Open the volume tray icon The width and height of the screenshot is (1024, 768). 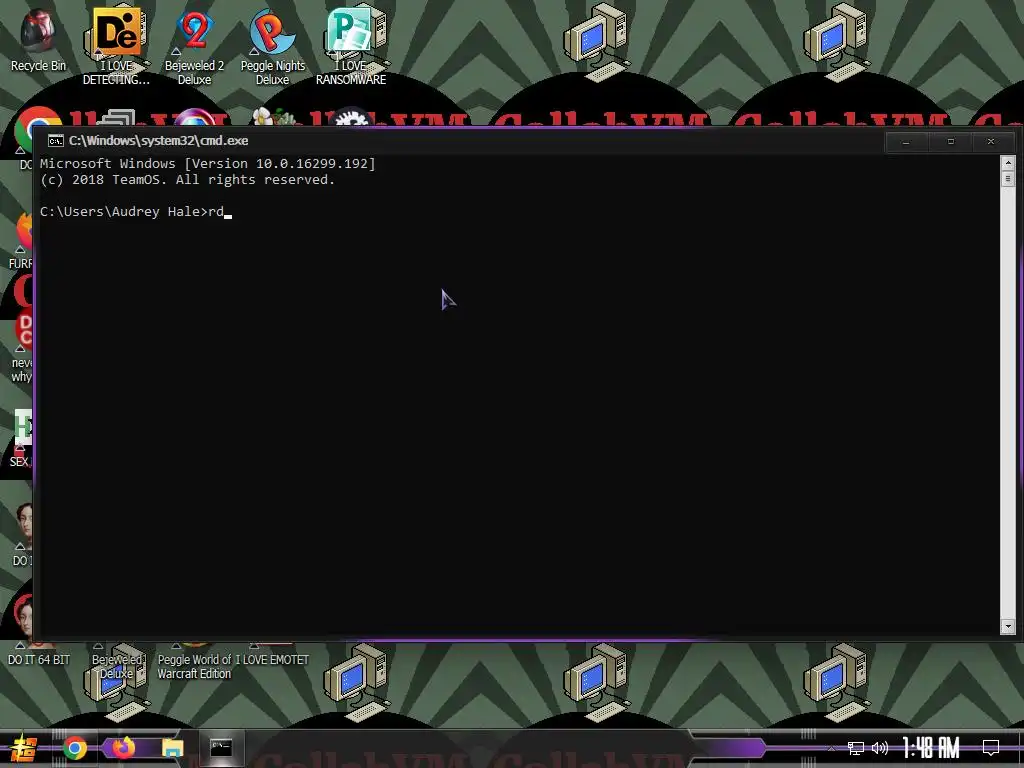click(x=880, y=748)
